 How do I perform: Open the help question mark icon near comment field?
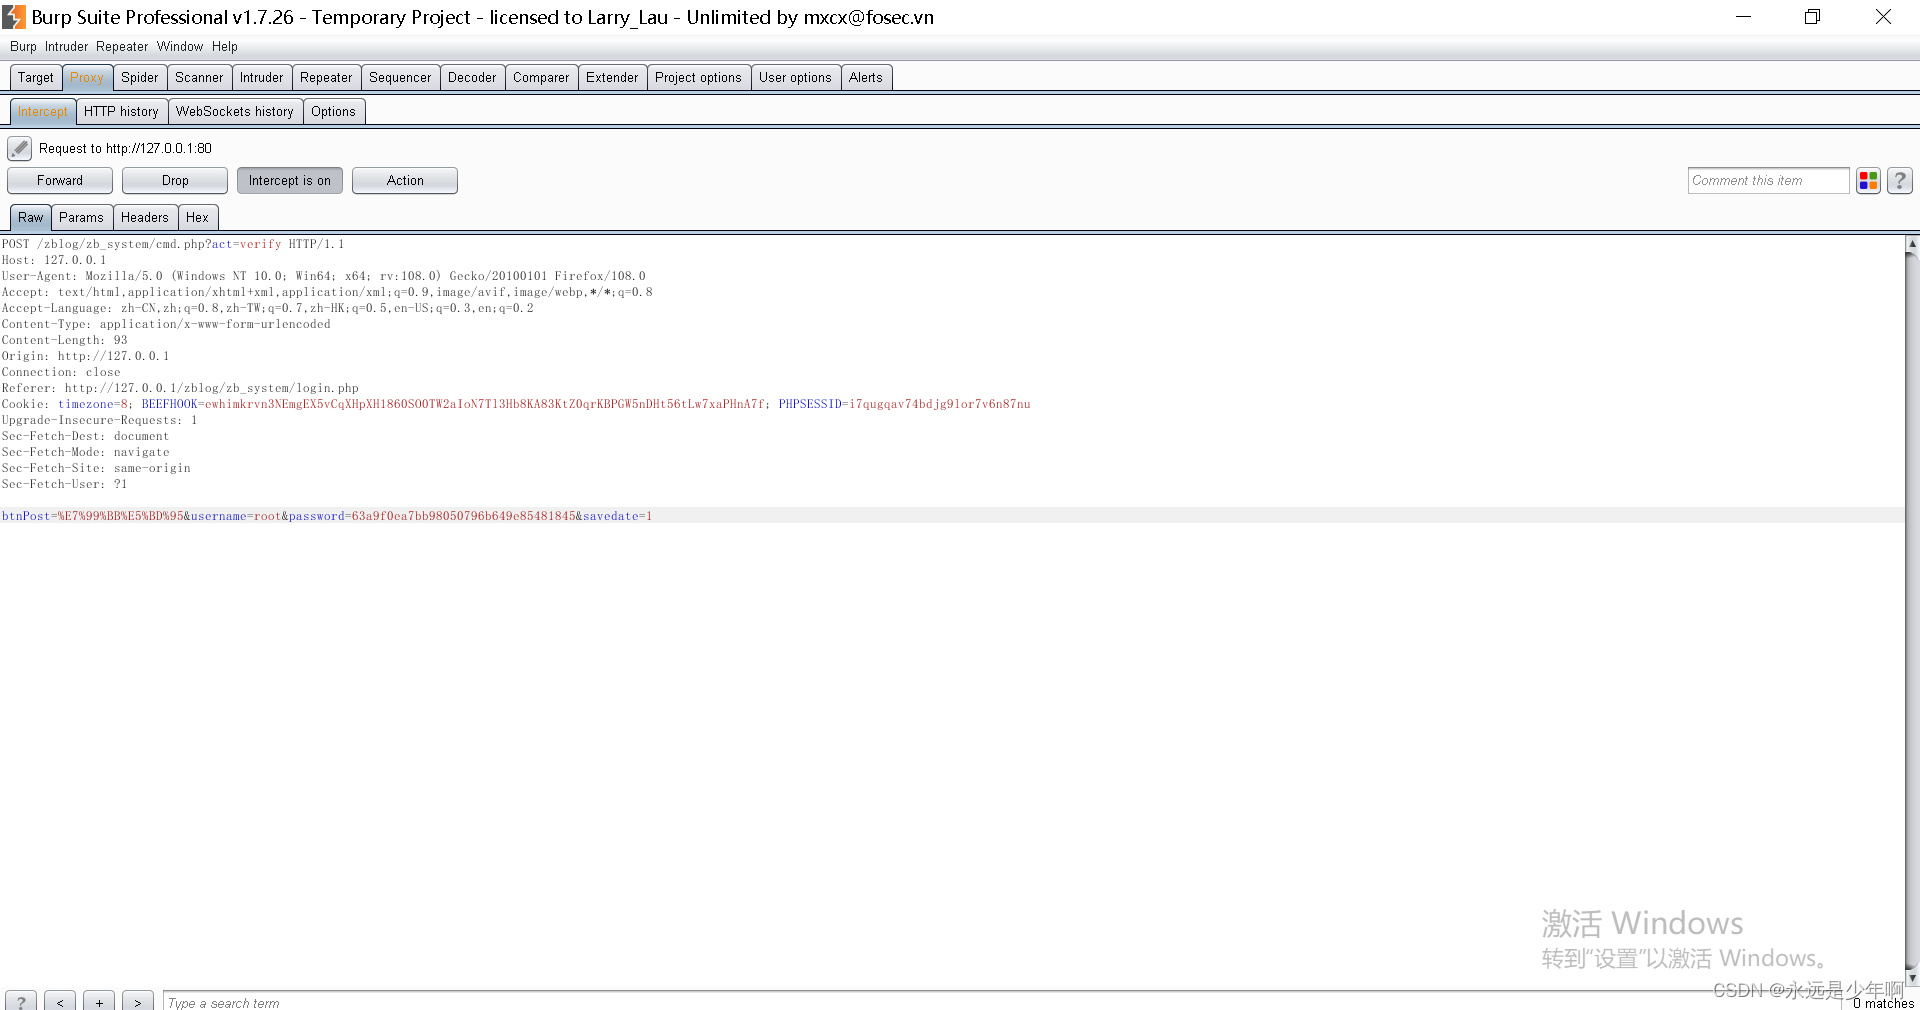[x=1900, y=181]
